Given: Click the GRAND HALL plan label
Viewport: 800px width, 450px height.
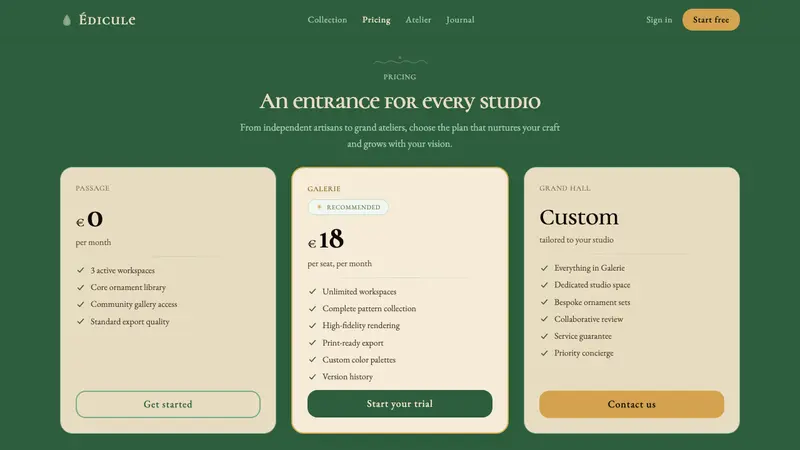Looking at the screenshot, I should 565,188.
